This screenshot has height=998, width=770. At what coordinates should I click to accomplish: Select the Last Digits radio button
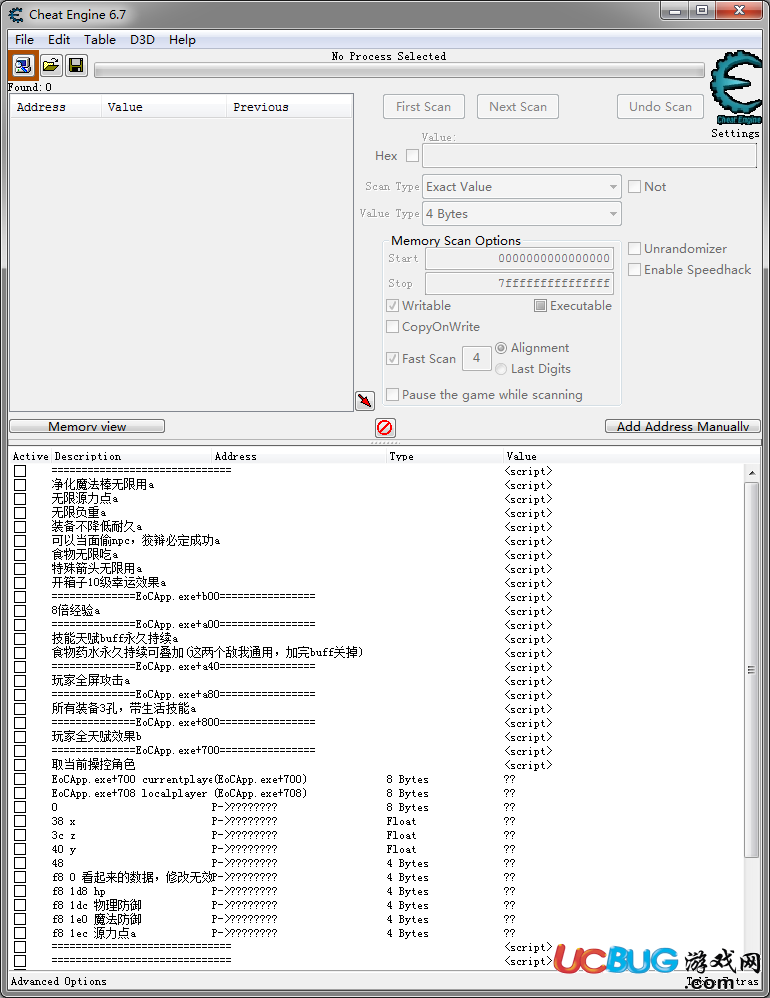[501, 369]
